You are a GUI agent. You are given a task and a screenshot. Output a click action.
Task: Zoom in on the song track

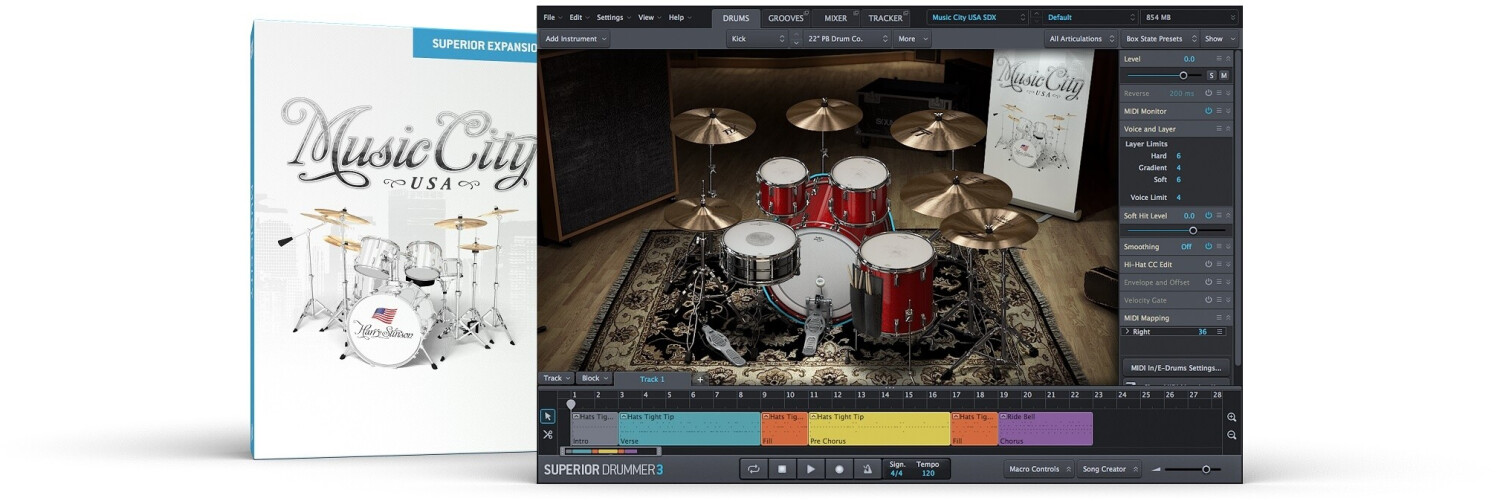point(1231,417)
